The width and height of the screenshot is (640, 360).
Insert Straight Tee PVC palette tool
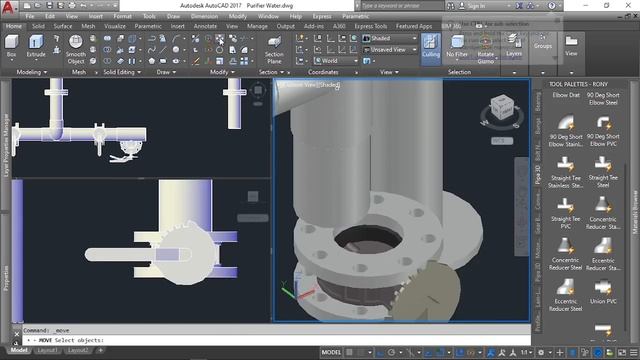(x=566, y=213)
